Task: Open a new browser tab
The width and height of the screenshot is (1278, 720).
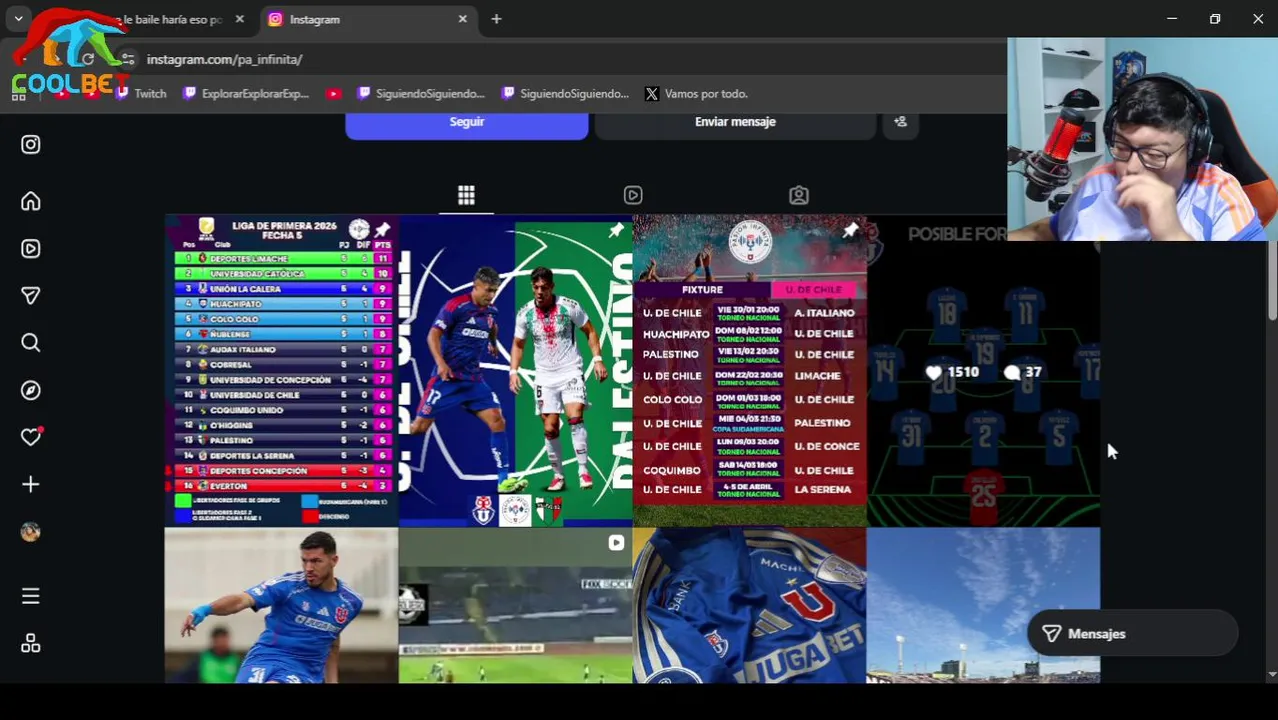Action: coord(496,19)
